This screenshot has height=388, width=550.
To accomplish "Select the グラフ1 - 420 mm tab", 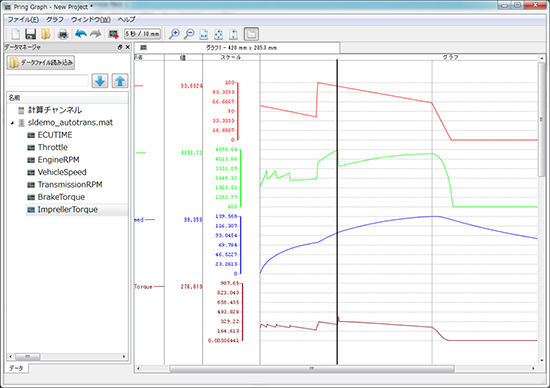I will (x=237, y=47).
